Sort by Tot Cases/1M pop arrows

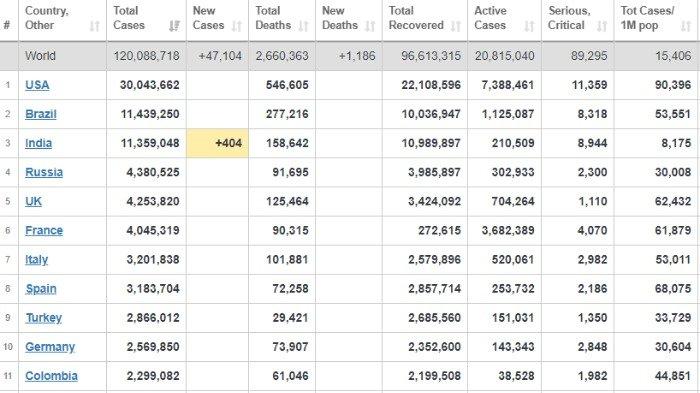tap(686, 26)
